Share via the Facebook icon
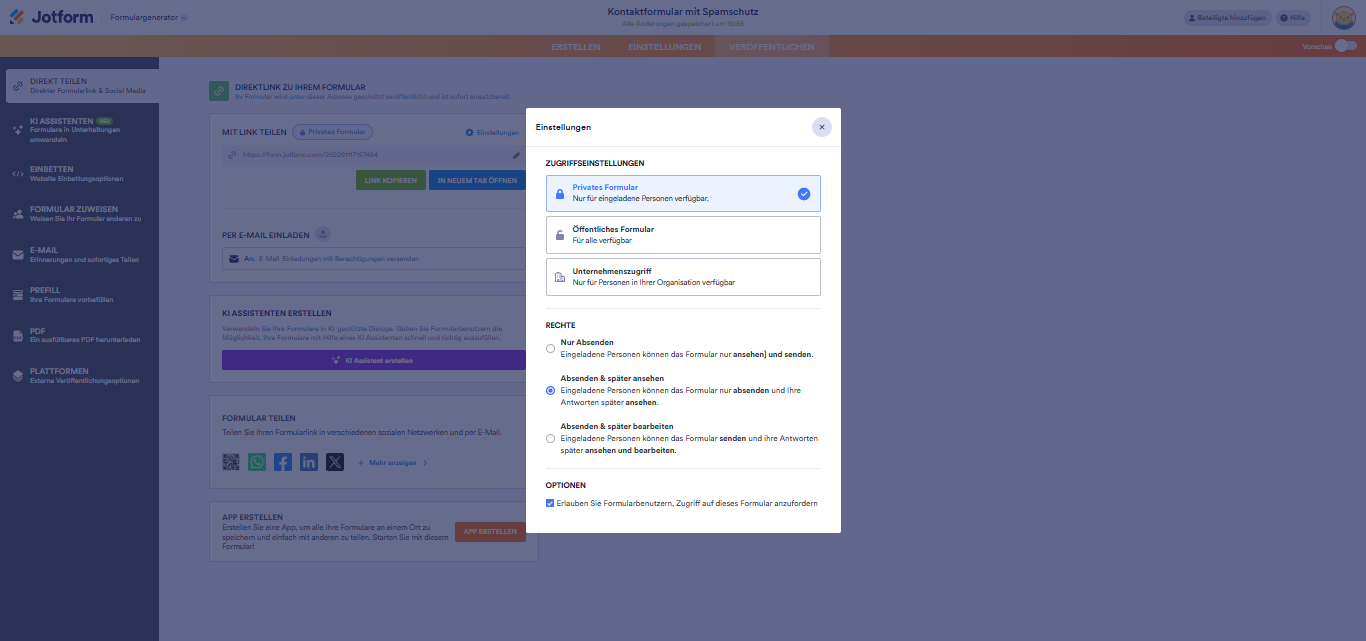Screen dimensions: 1366x641 tap(283, 462)
